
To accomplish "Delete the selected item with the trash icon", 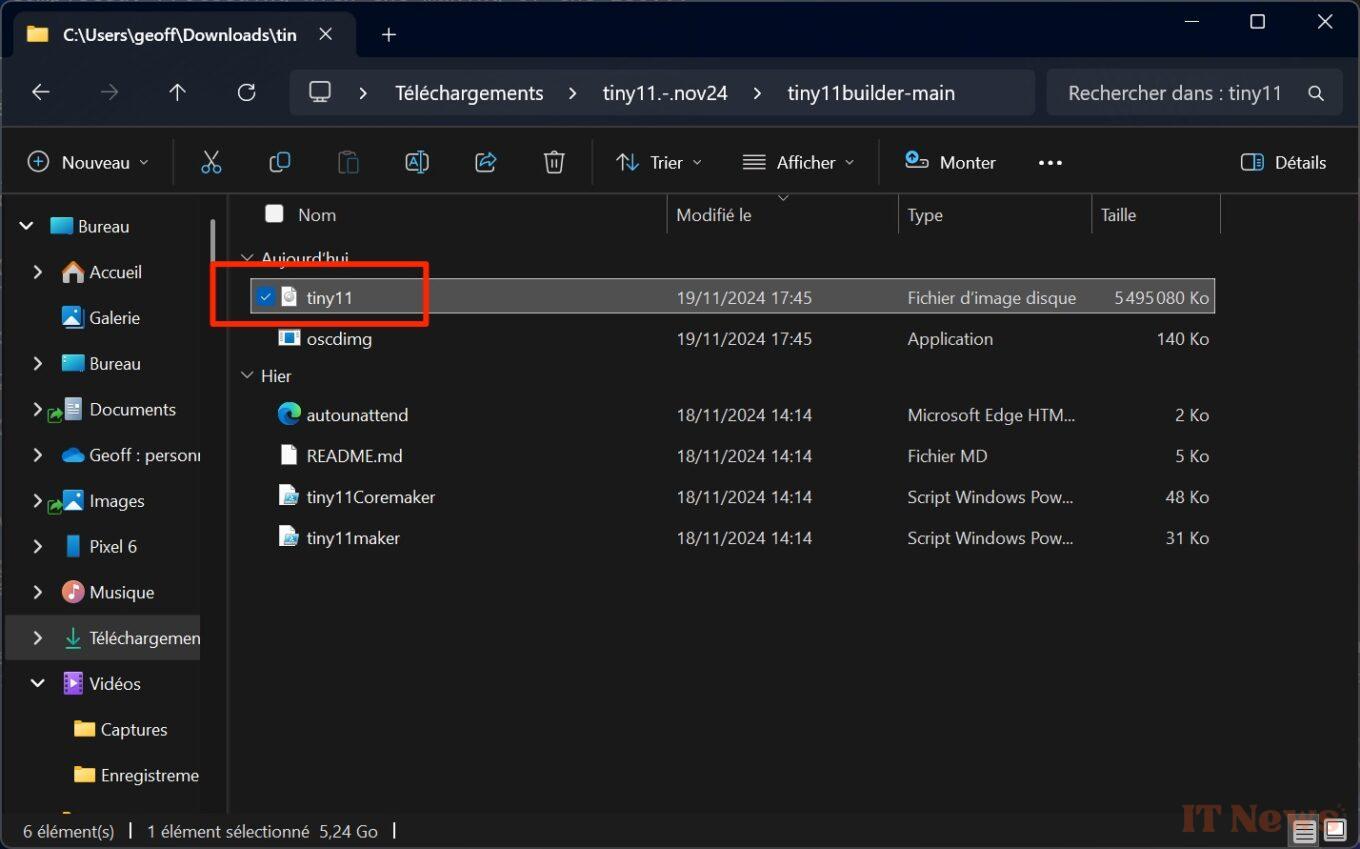I will pos(553,162).
